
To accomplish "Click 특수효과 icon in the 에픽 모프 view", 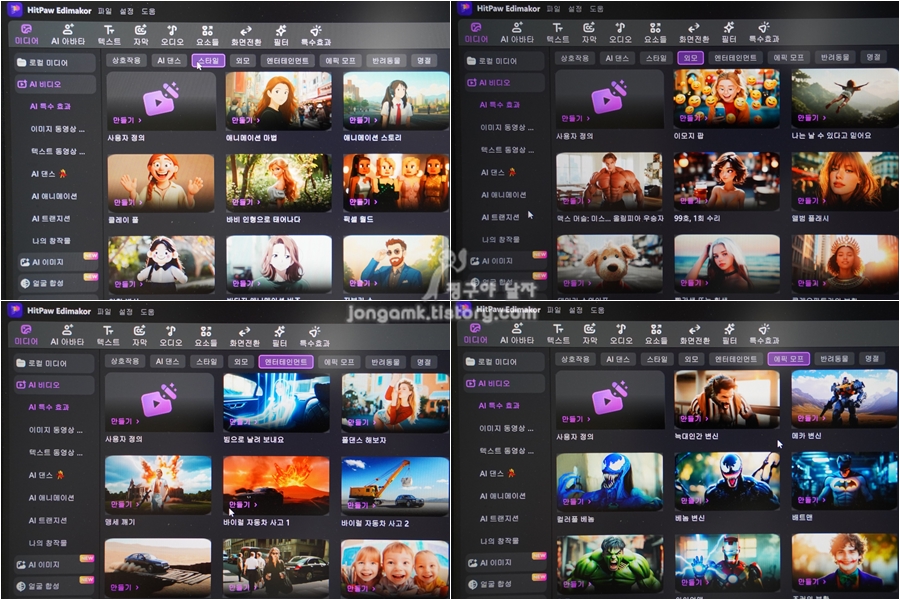I will pos(764,334).
